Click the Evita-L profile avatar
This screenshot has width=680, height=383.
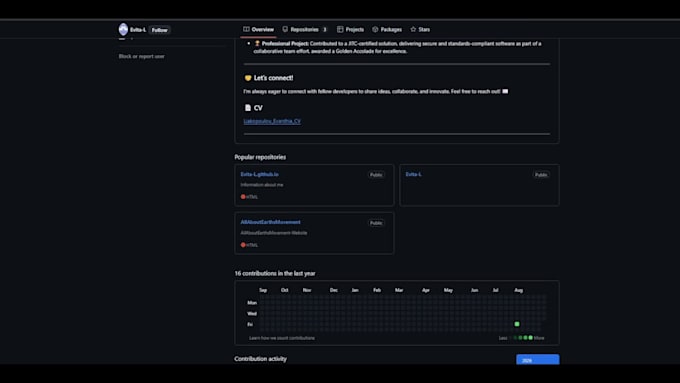[123, 29]
